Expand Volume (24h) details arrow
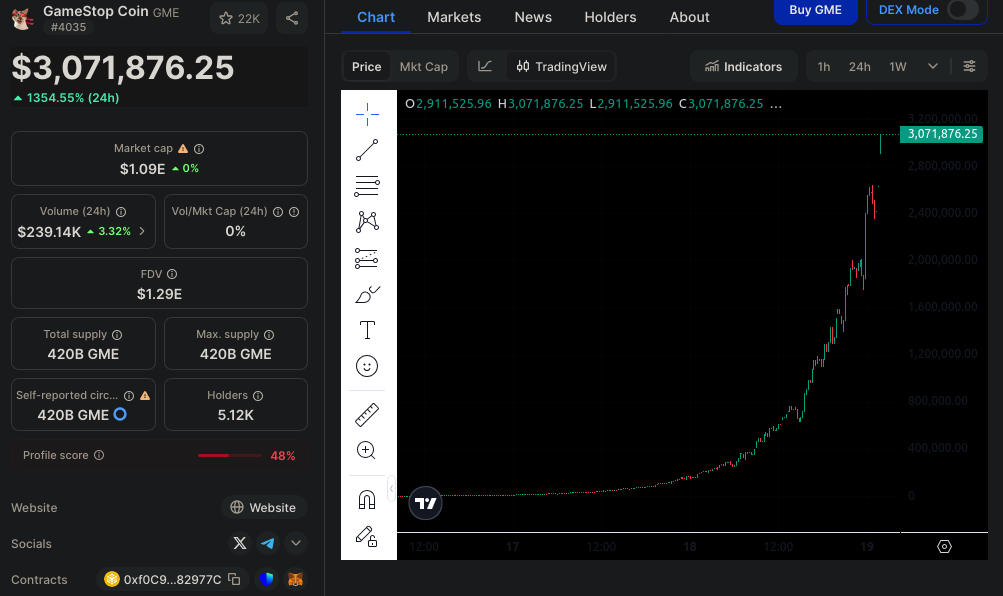Viewport: 1003px width, 596px height. point(142,231)
